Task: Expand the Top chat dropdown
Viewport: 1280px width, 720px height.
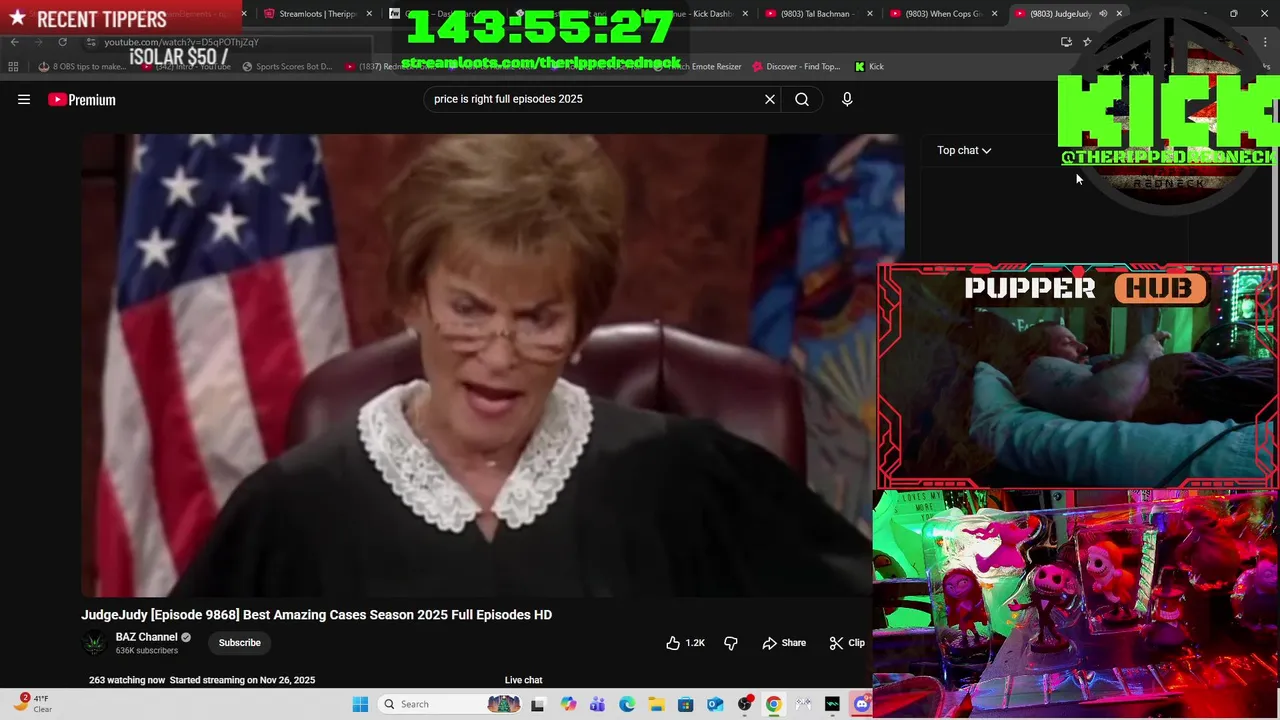Action: [x=964, y=150]
